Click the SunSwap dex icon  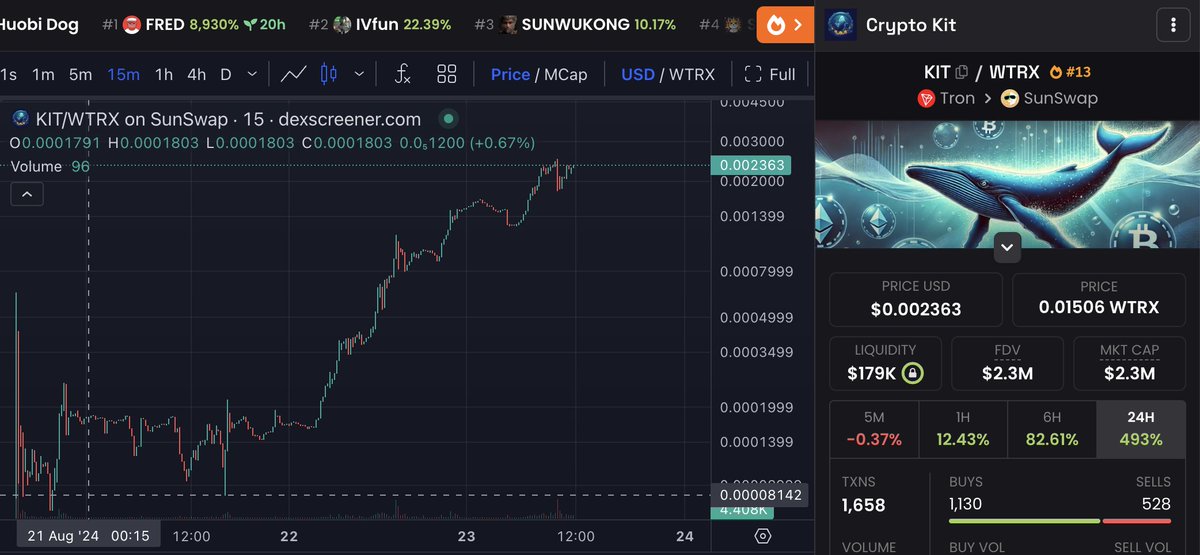pos(1009,98)
